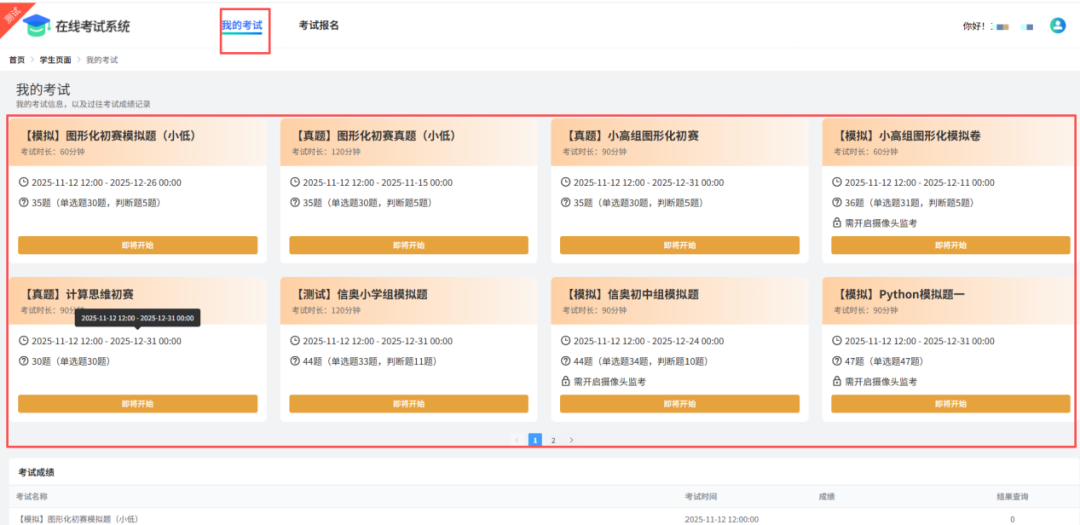Click clock icon on 图形化初赛模拟题 card
This screenshot has height=525, width=1080.
pyautogui.click(x=24, y=183)
